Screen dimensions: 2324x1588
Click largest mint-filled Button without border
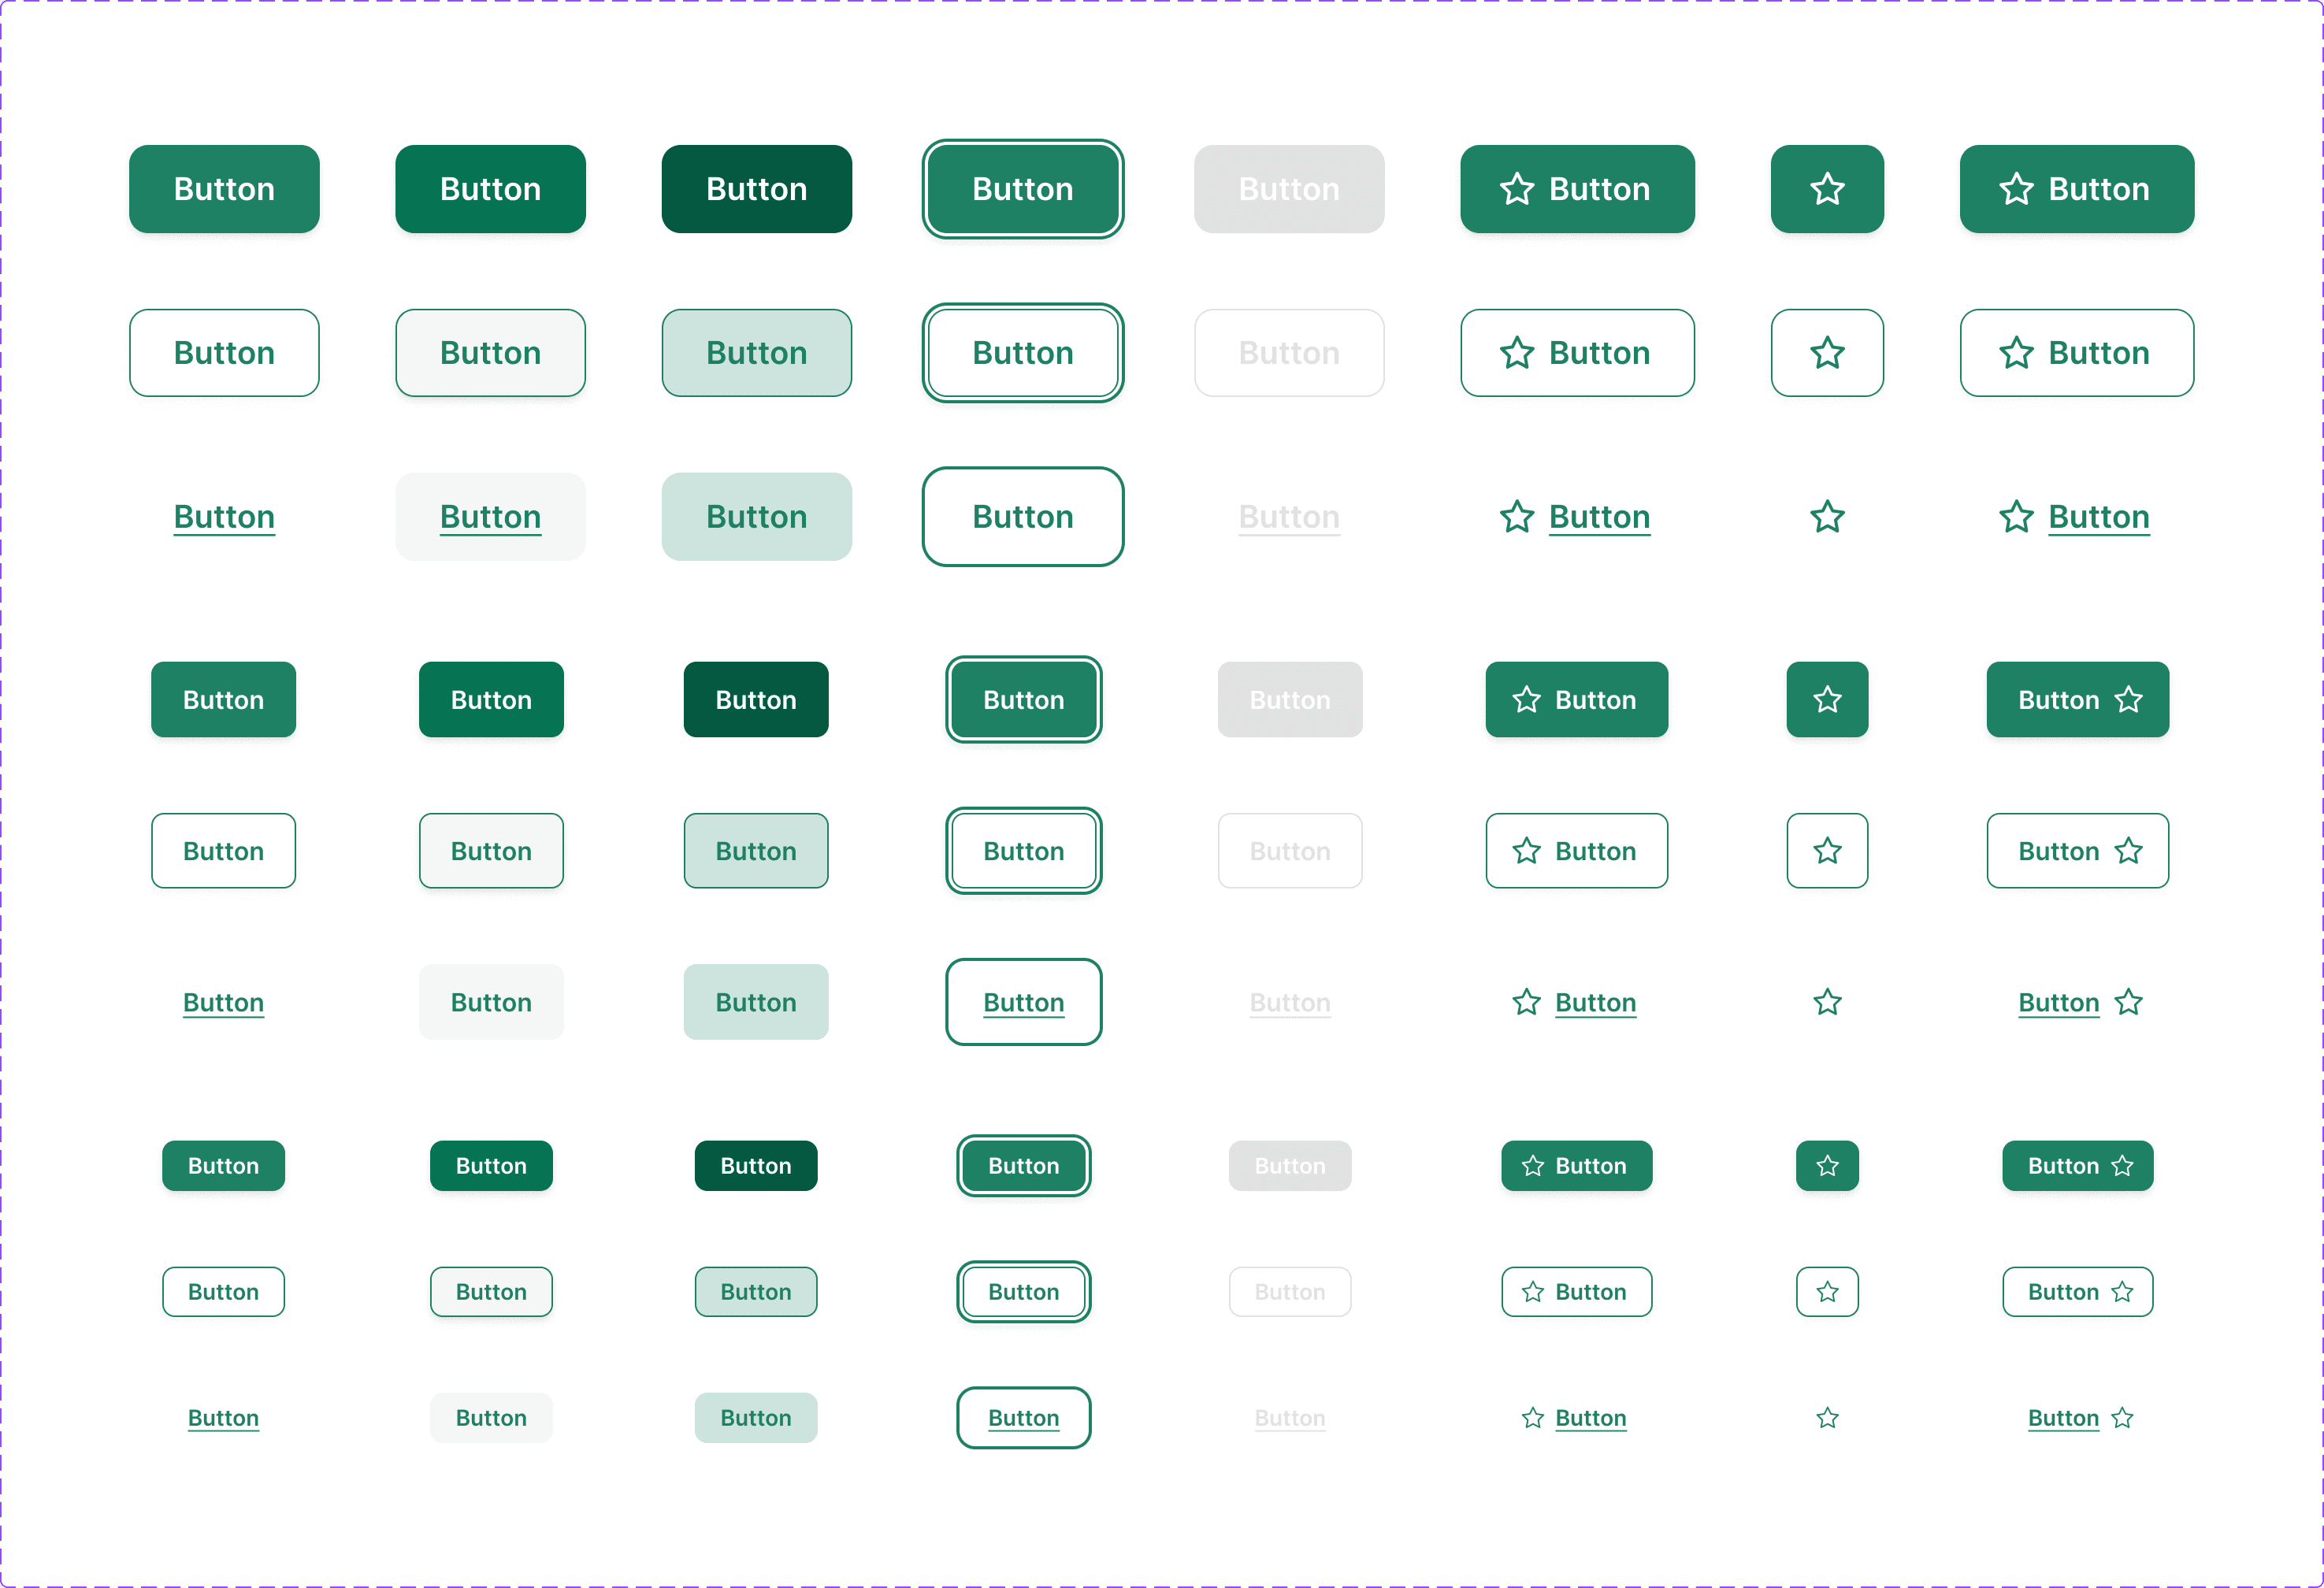coord(757,517)
